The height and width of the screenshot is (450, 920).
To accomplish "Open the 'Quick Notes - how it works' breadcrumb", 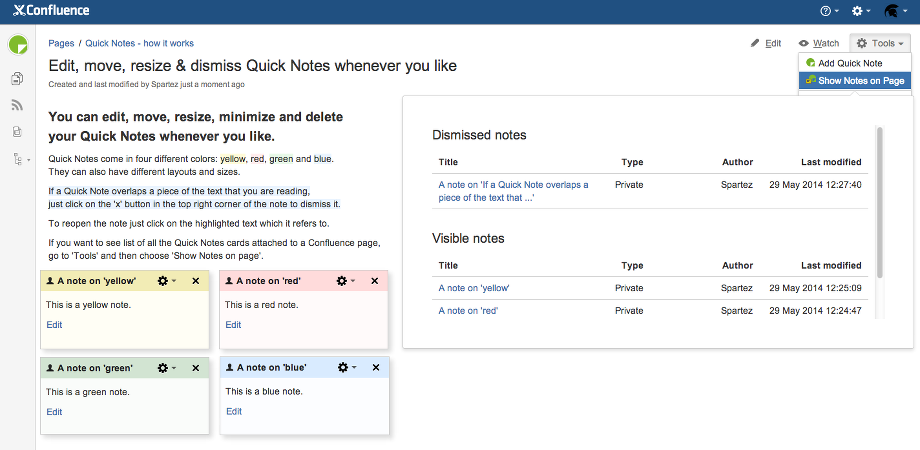I will coord(139,44).
